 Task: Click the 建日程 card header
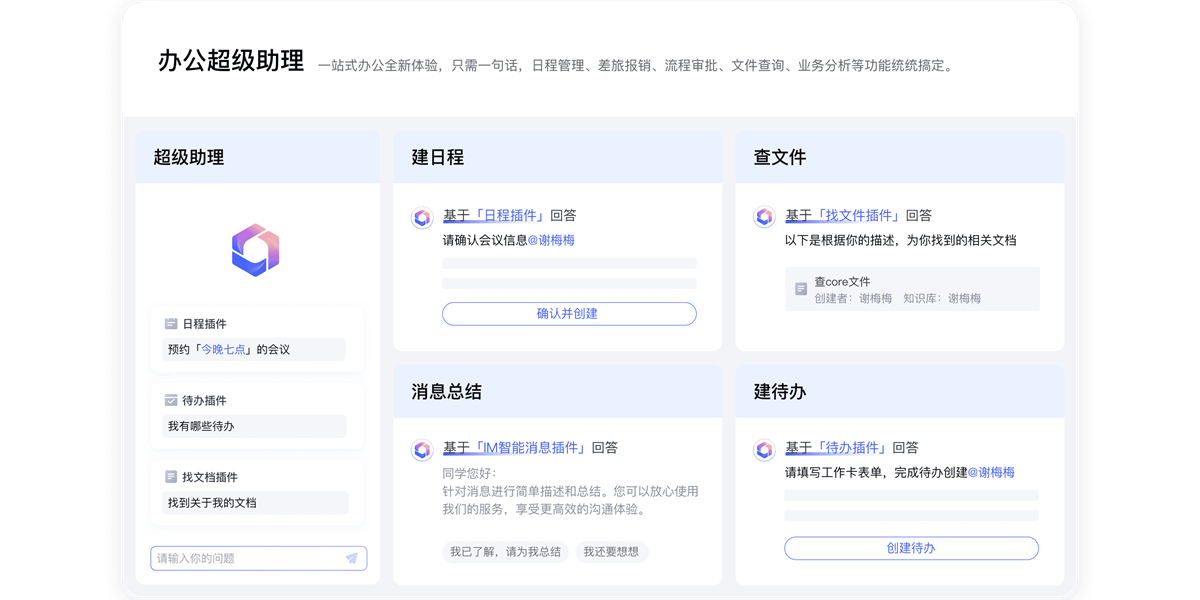tap(558, 157)
